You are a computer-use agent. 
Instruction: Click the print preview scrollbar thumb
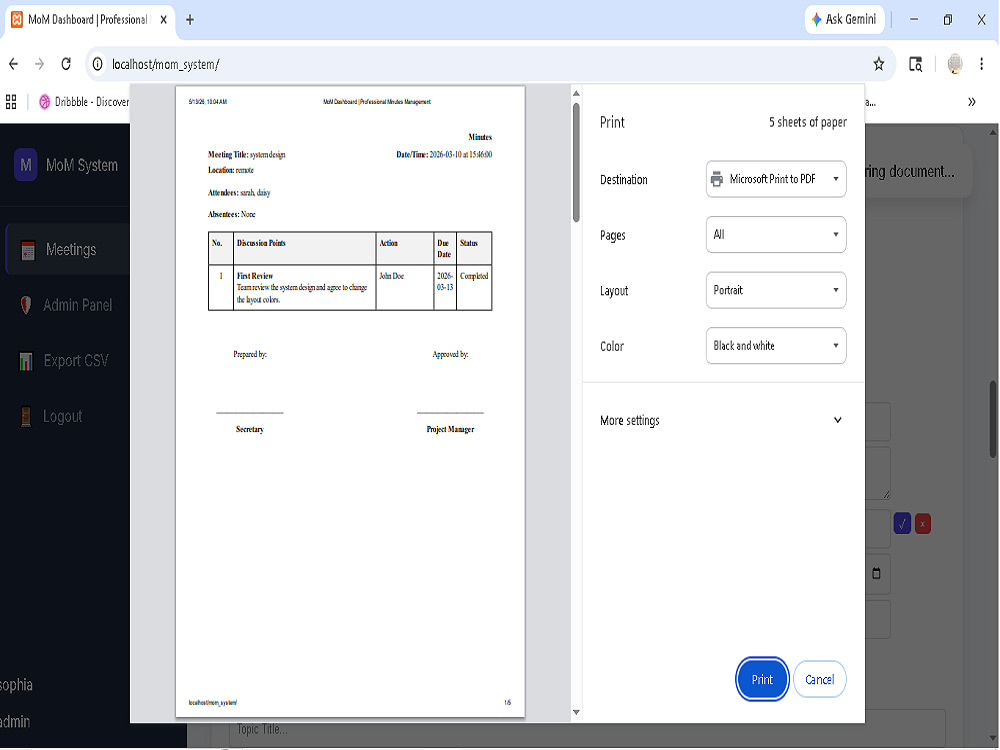[x=576, y=163]
